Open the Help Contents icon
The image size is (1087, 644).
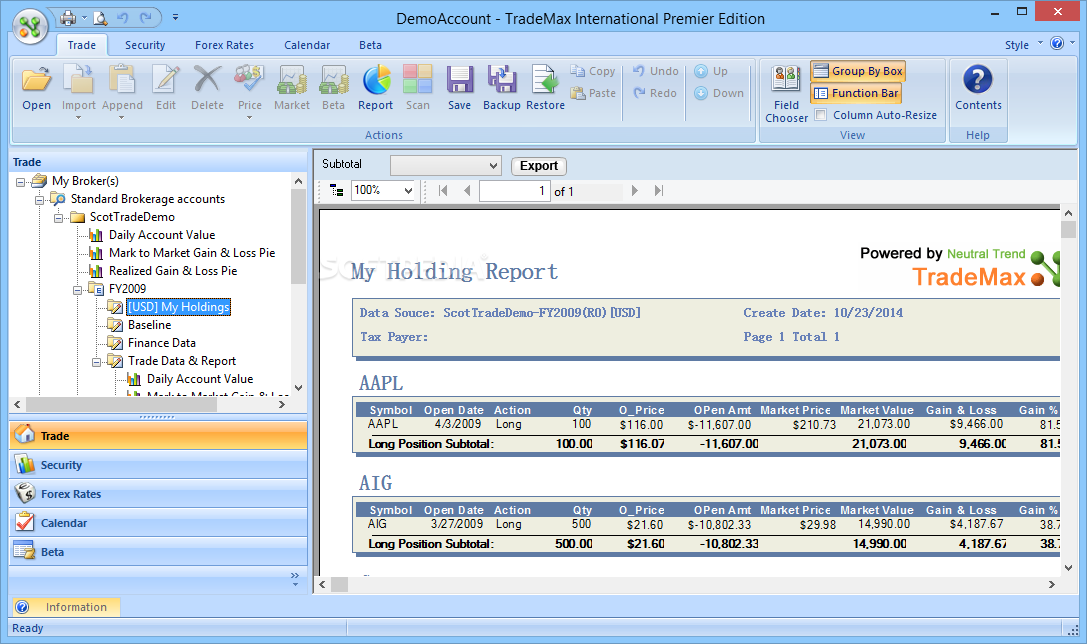coord(978,80)
